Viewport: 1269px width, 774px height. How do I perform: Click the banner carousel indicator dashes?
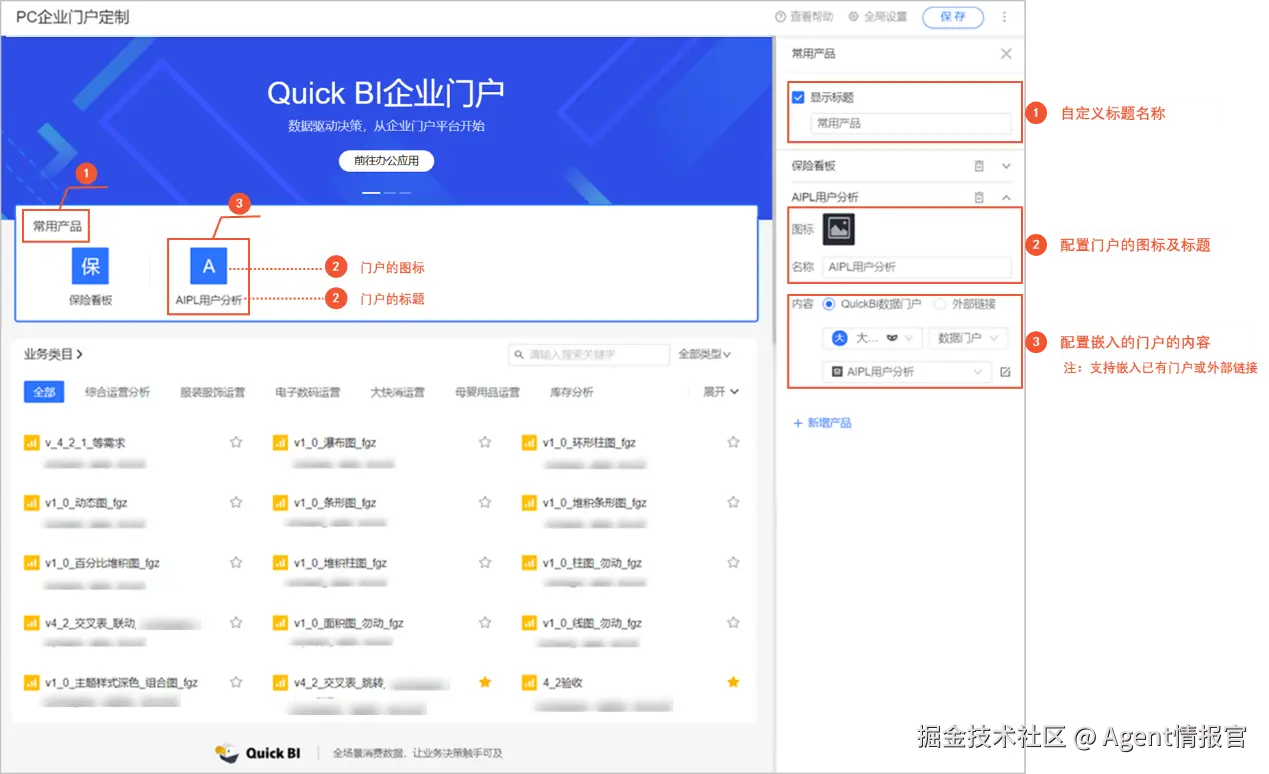click(386, 192)
